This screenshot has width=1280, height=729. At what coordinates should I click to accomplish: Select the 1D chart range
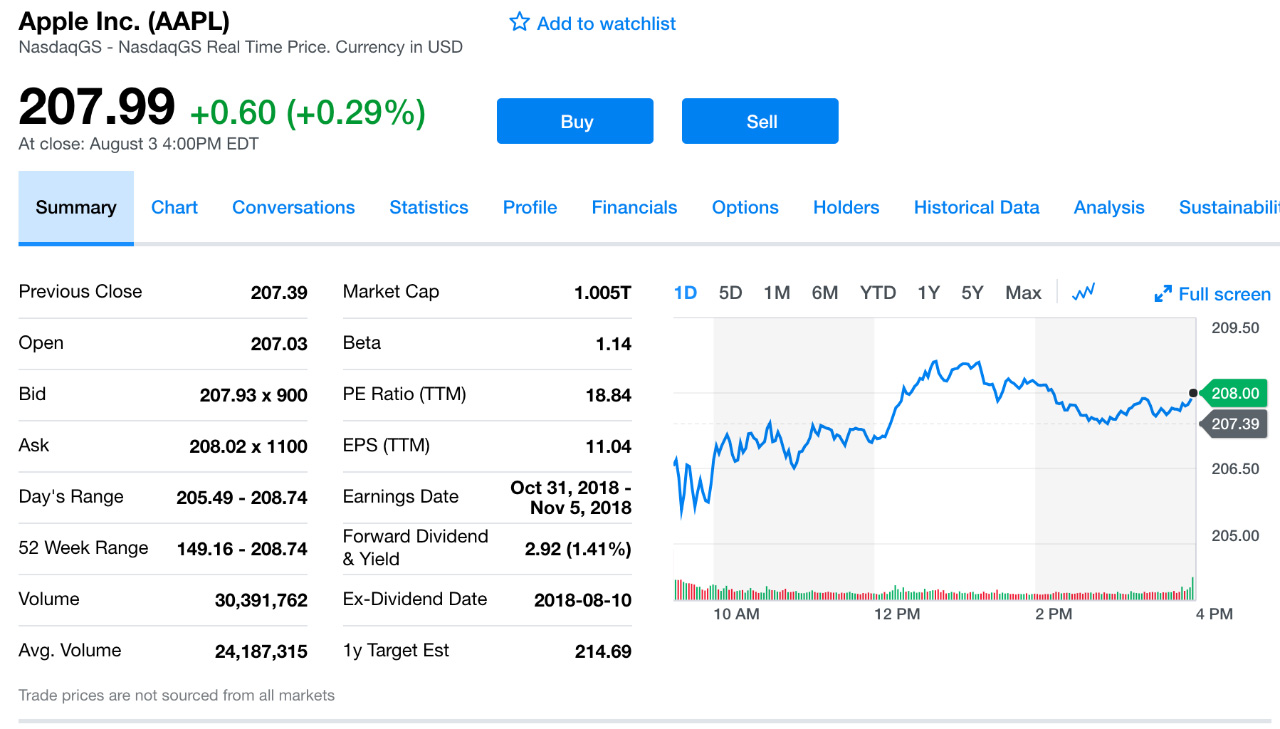[685, 293]
